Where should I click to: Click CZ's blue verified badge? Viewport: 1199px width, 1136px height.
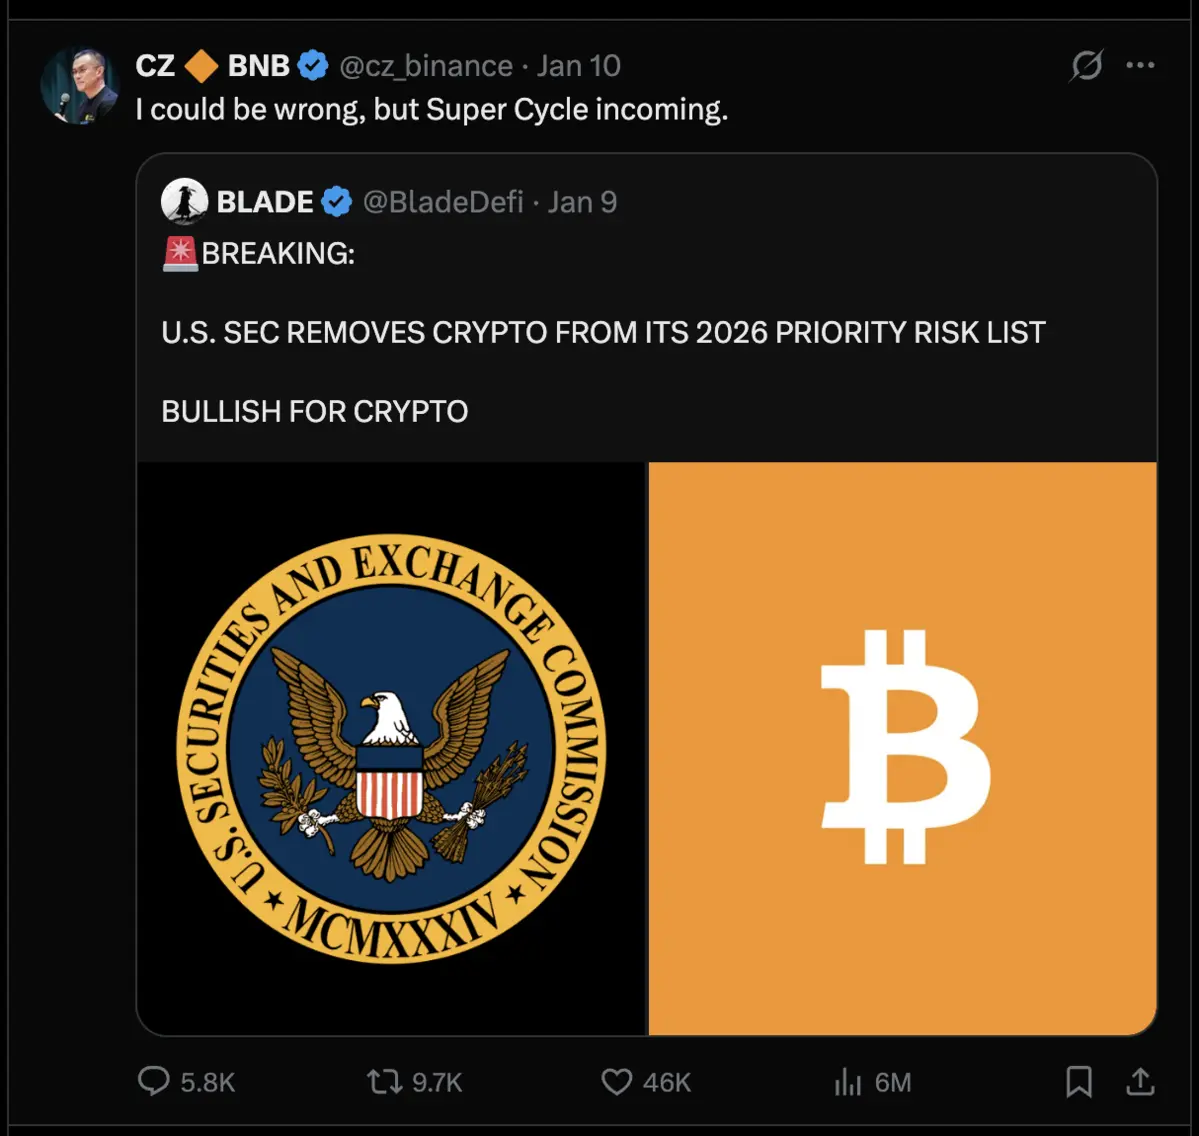[x=313, y=66]
